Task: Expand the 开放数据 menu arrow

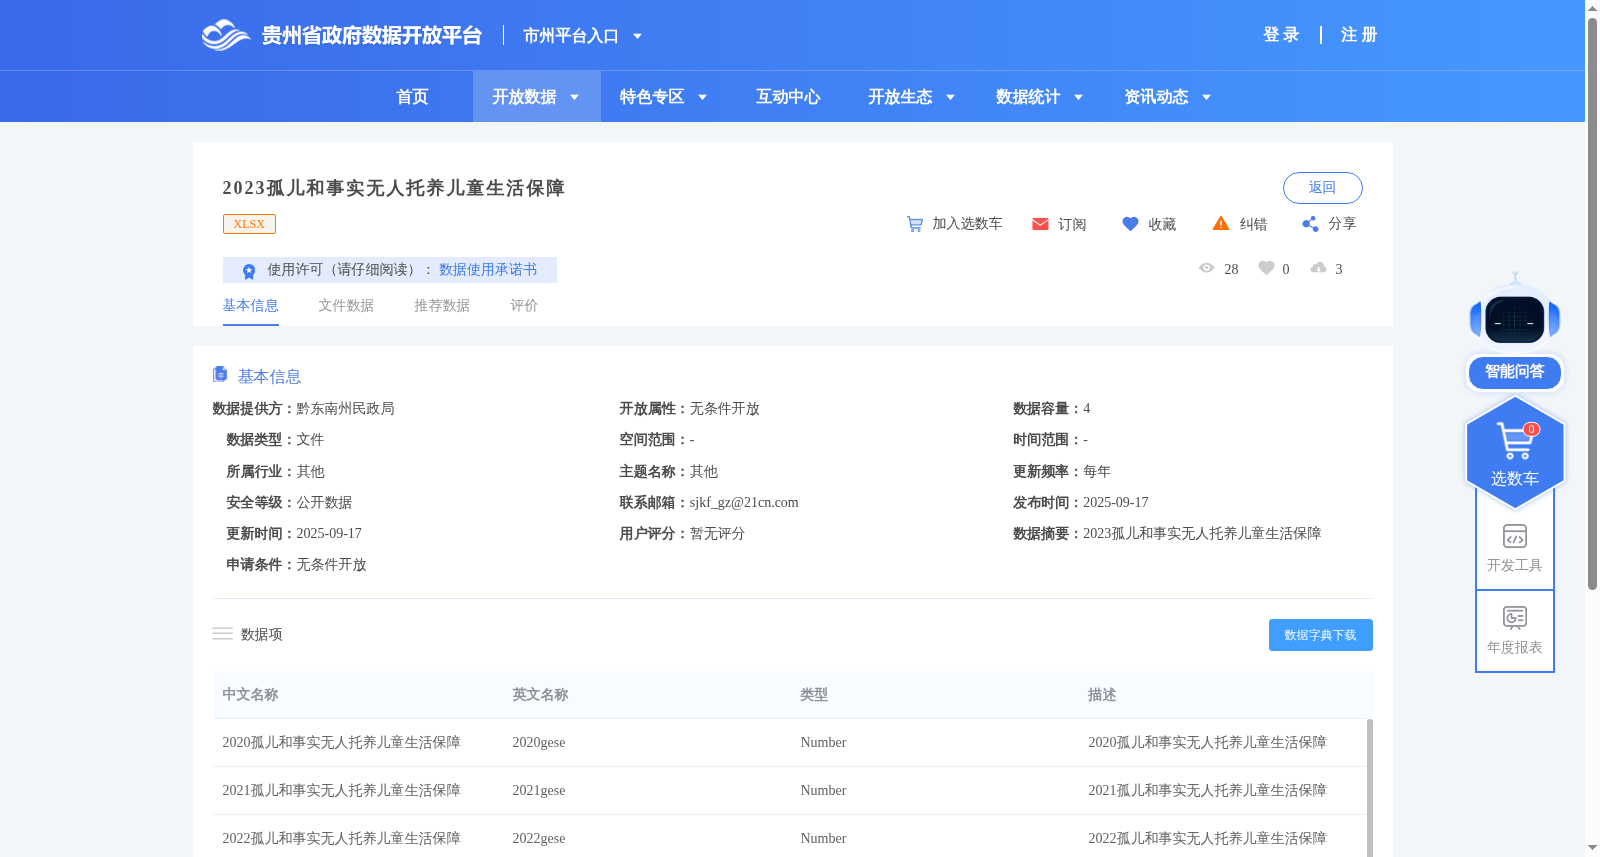Action: point(574,97)
